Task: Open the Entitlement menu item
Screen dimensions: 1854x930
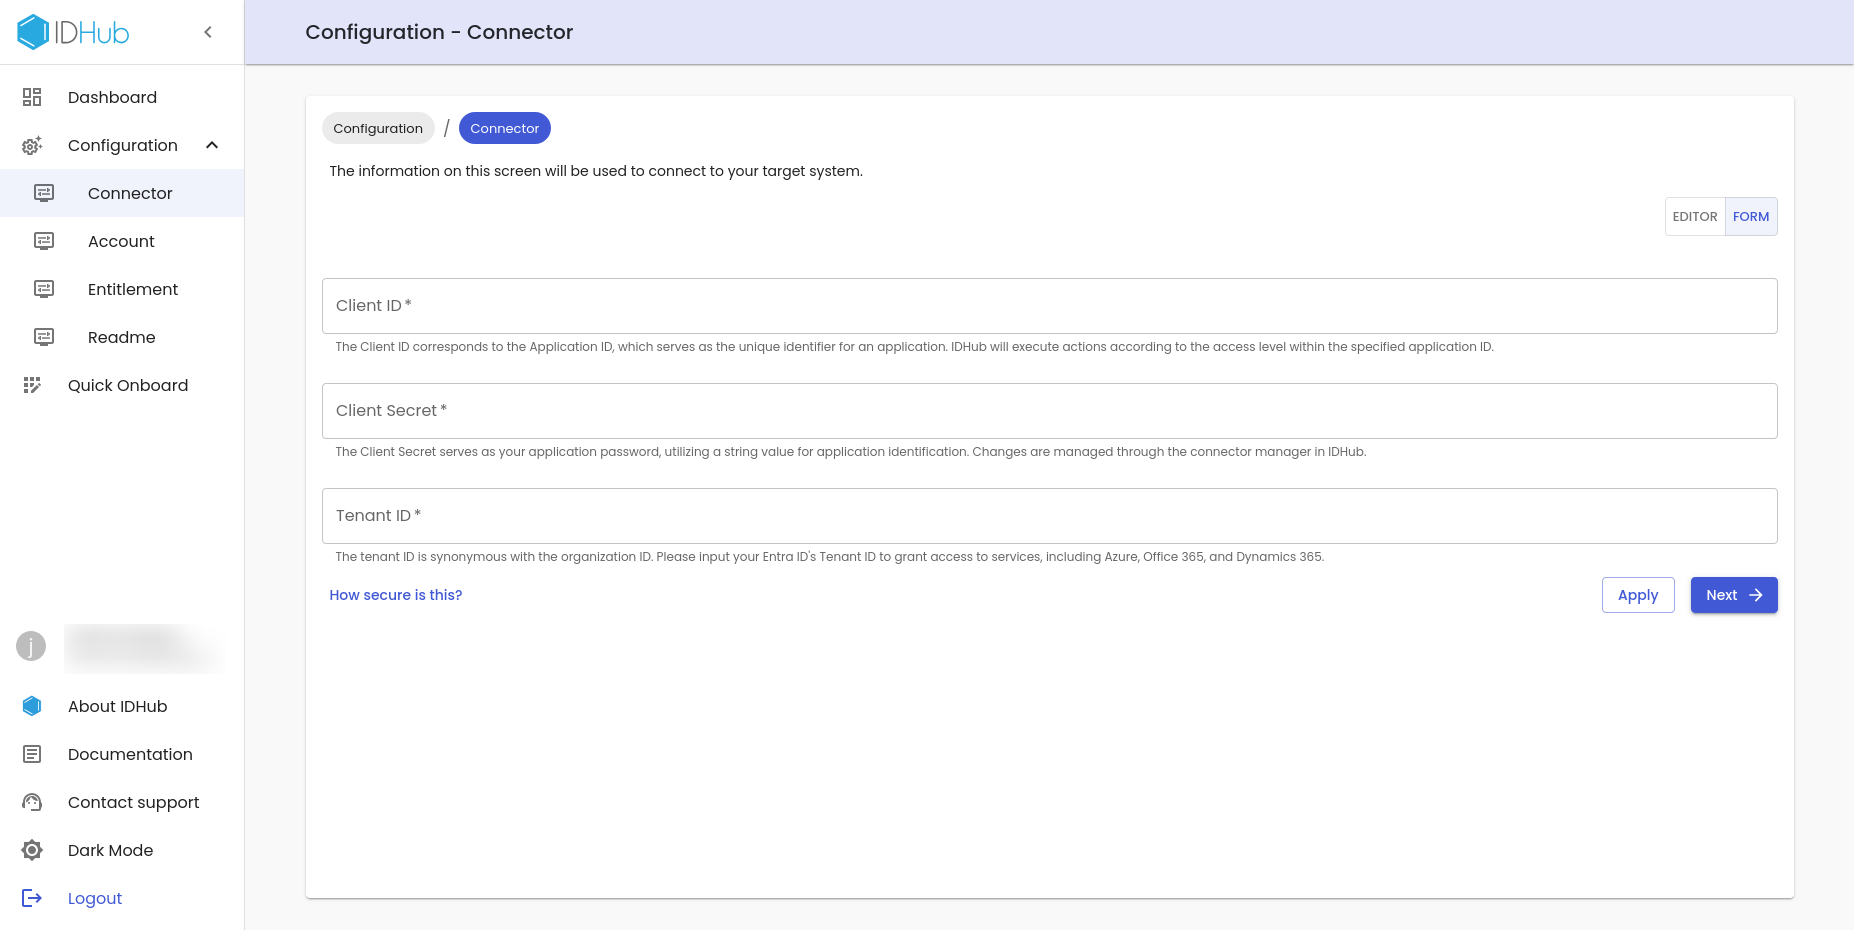Action: click(x=132, y=289)
